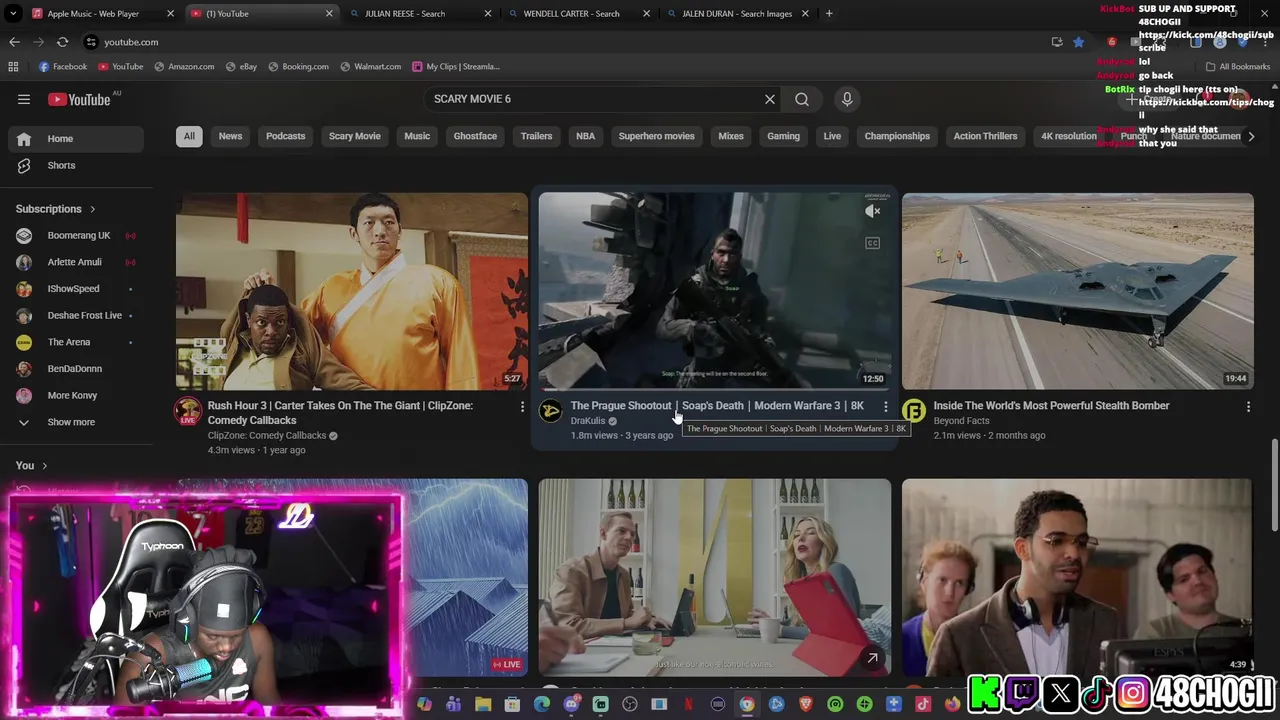Screen dimensions: 1280x720
Task: Open OBS Studio in the taskbar
Action: pyautogui.click(x=630, y=705)
